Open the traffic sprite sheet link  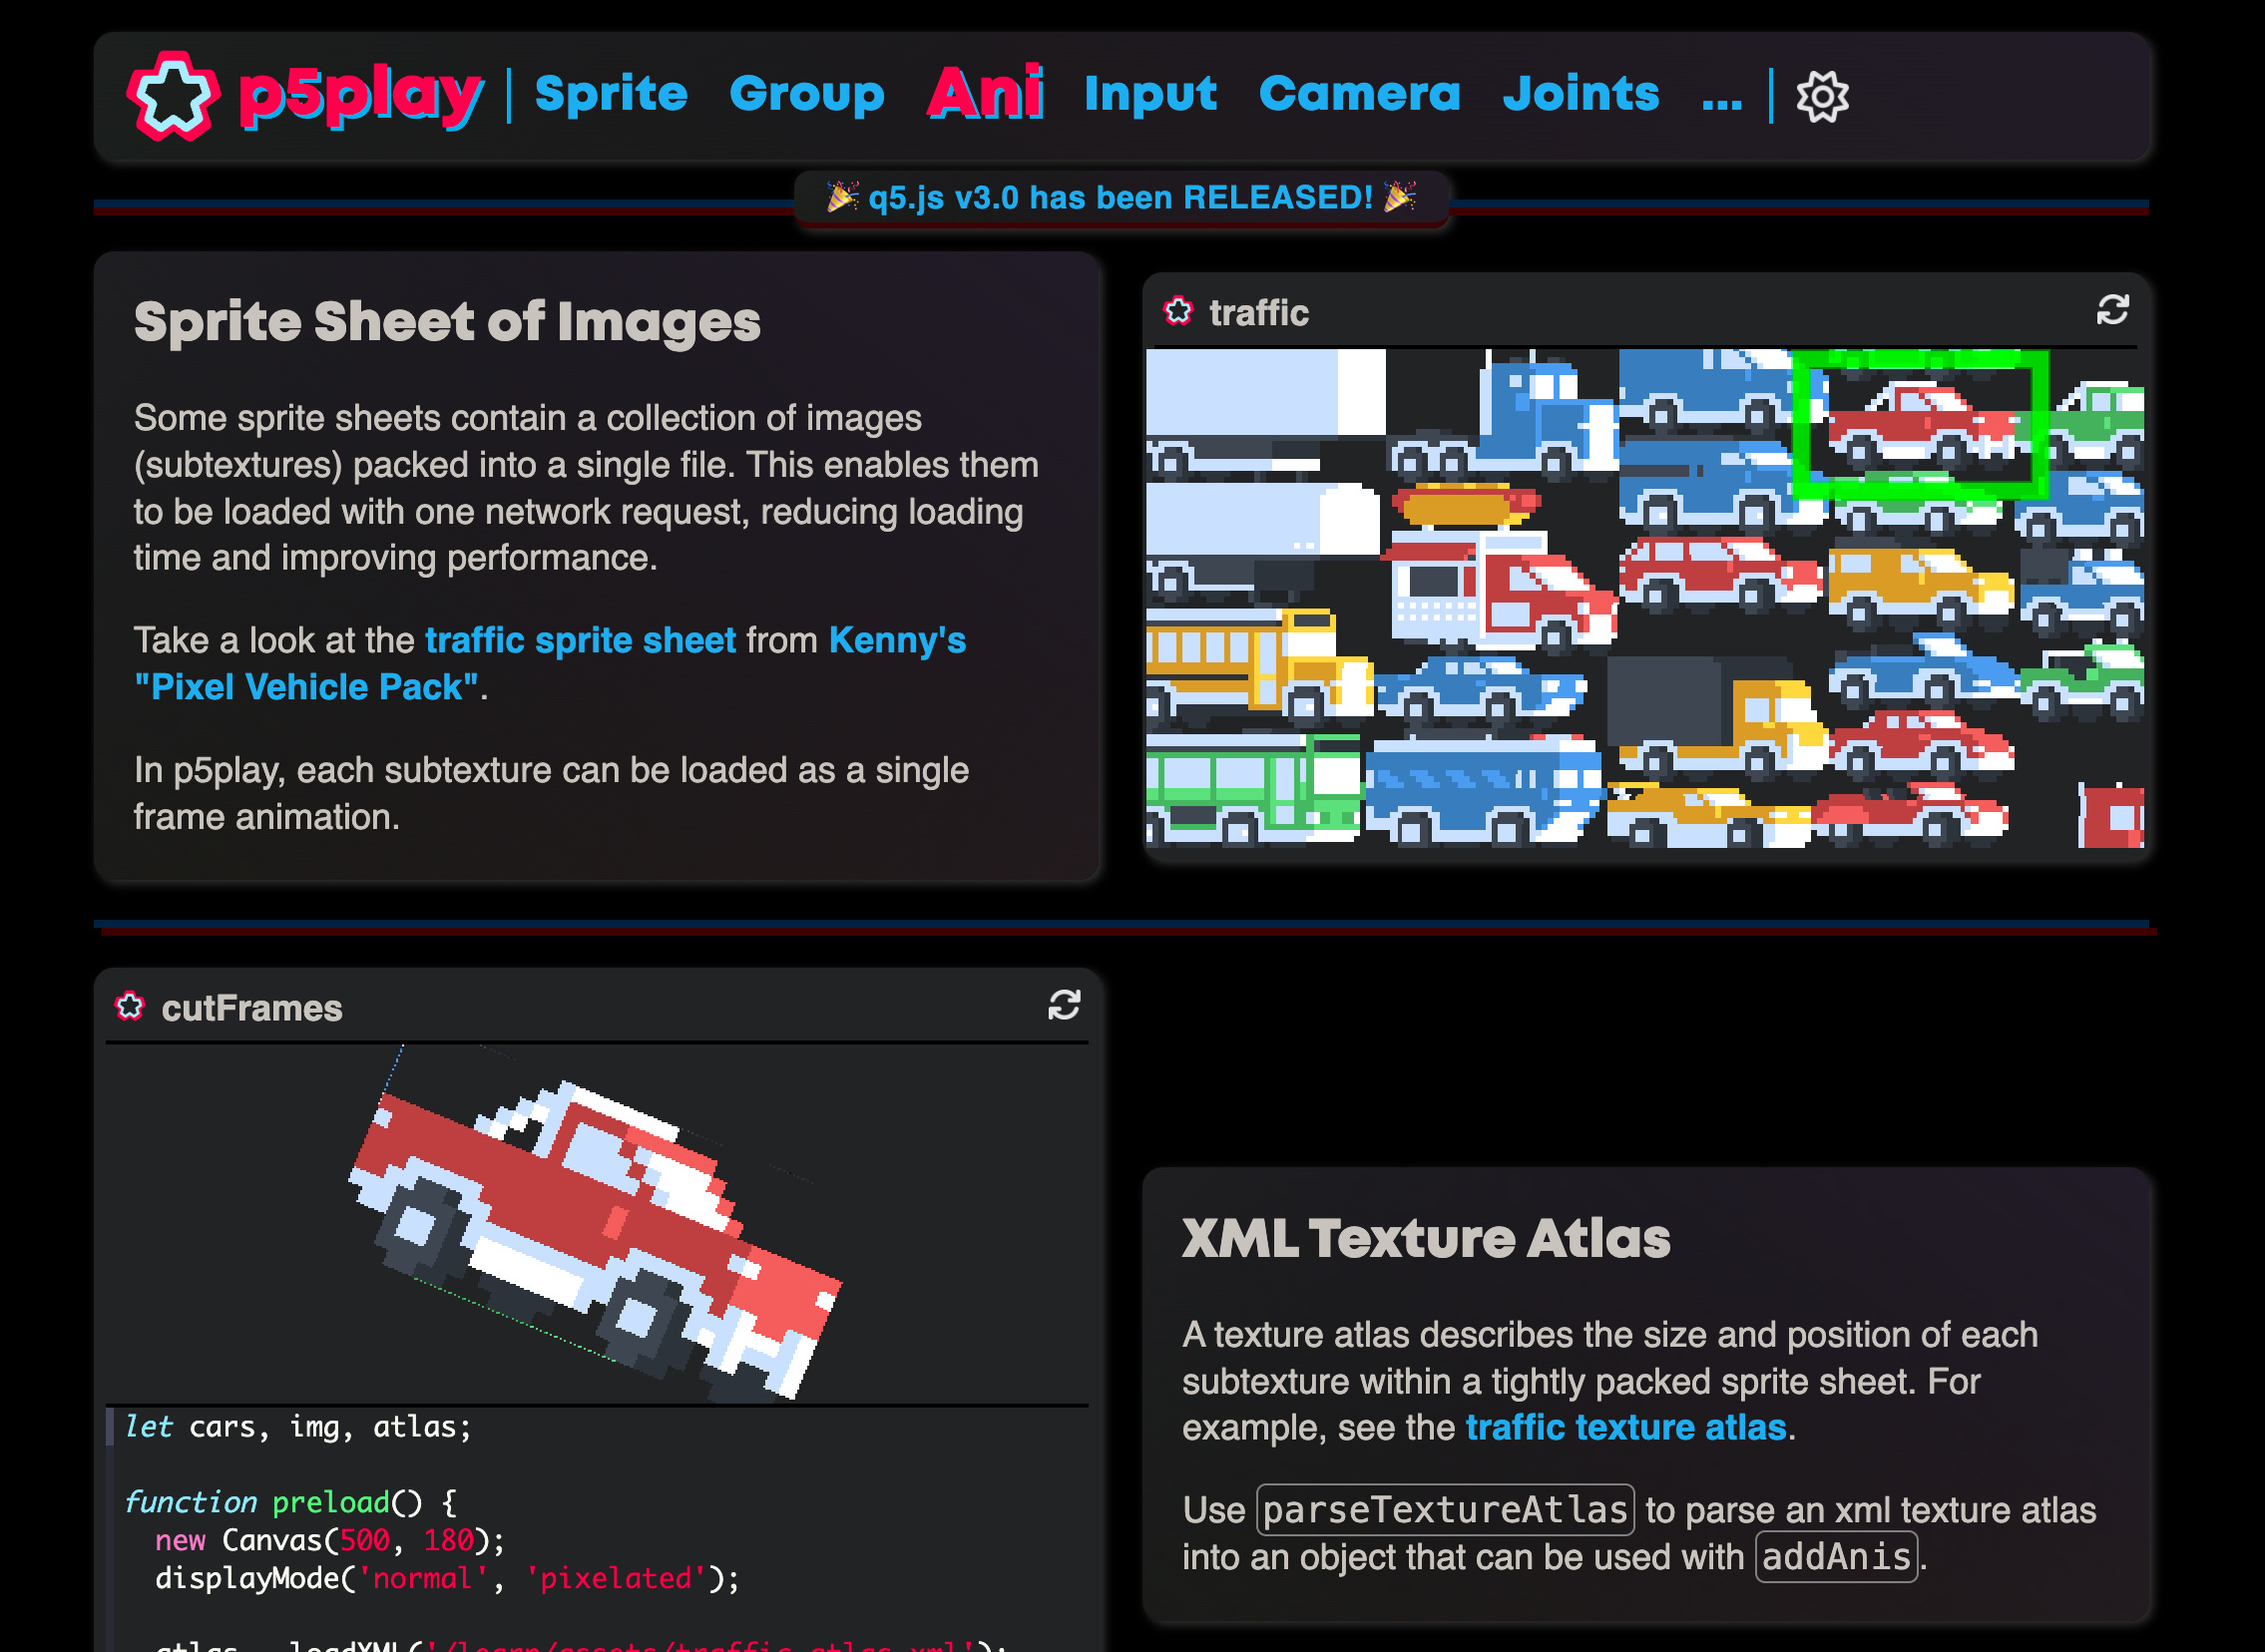click(580, 640)
